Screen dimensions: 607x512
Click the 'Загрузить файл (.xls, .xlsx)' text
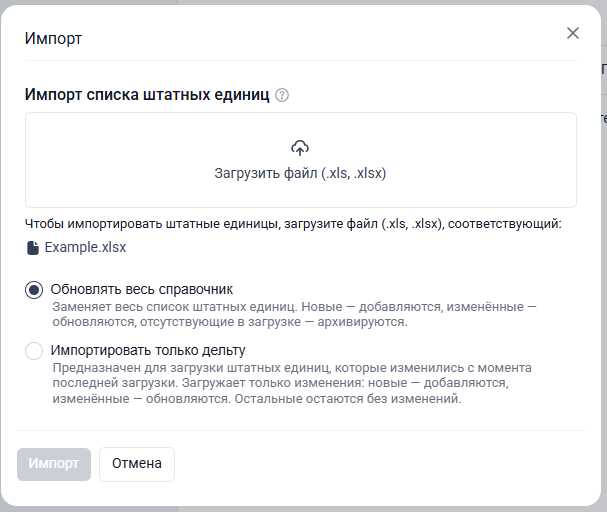point(300,173)
